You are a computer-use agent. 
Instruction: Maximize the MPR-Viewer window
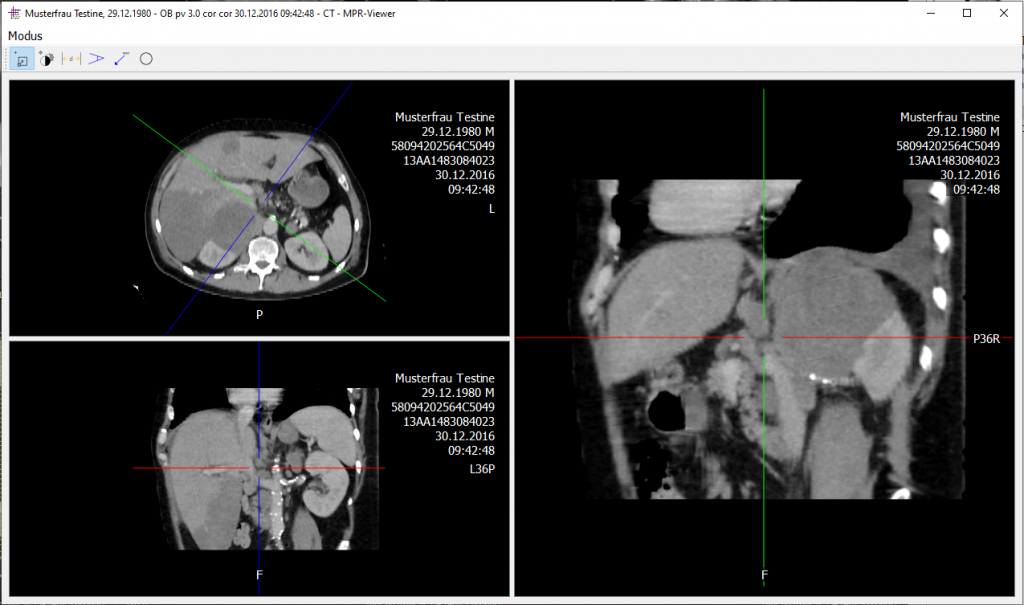pyautogui.click(x=967, y=14)
